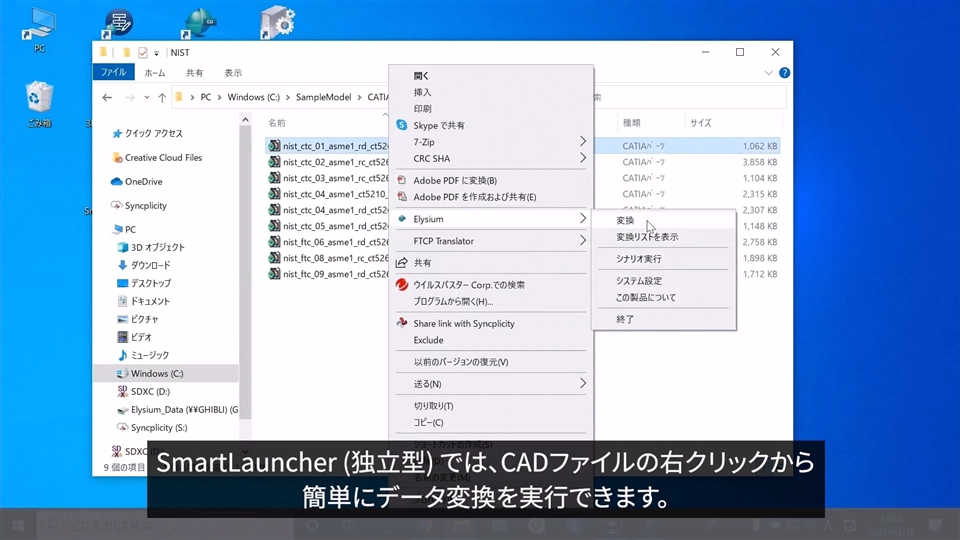Open the PC desktop shortcut

pos(39,28)
